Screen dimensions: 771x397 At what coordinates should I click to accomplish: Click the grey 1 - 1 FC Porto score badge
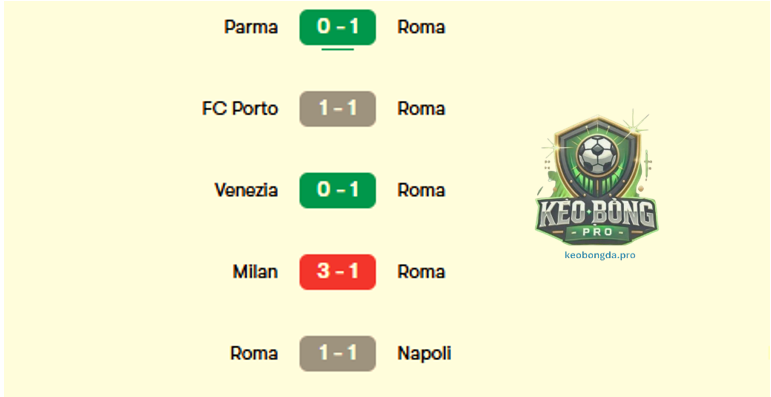click(x=338, y=109)
